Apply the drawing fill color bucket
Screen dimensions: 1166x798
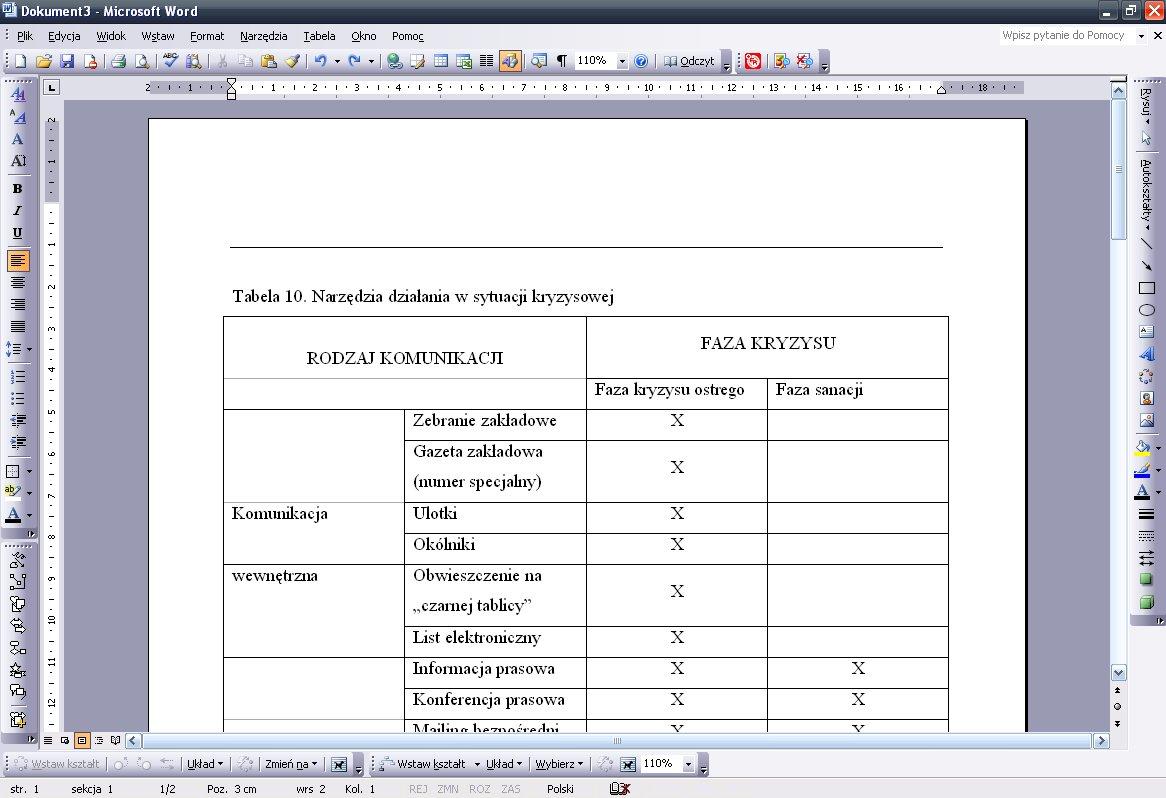(1144, 448)
